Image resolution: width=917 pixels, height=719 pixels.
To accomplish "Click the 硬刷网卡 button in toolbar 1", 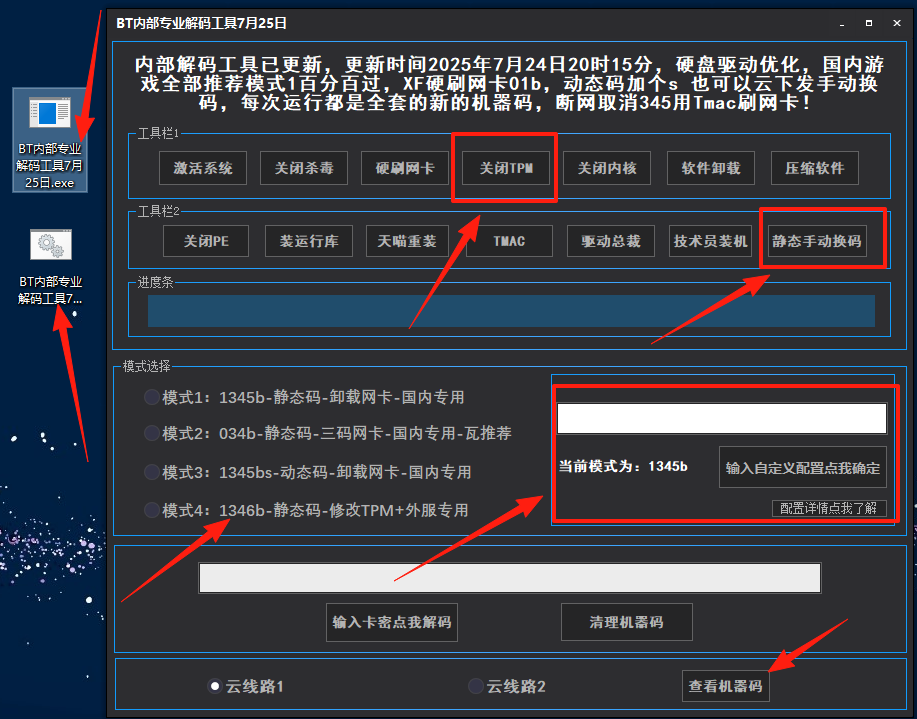I will click(405, 168).
